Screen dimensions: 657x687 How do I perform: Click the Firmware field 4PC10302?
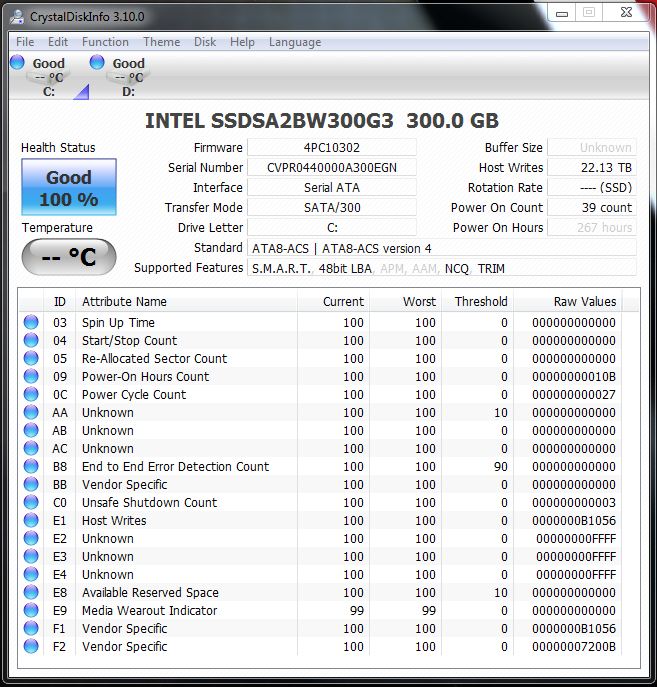tap(332, 148)
